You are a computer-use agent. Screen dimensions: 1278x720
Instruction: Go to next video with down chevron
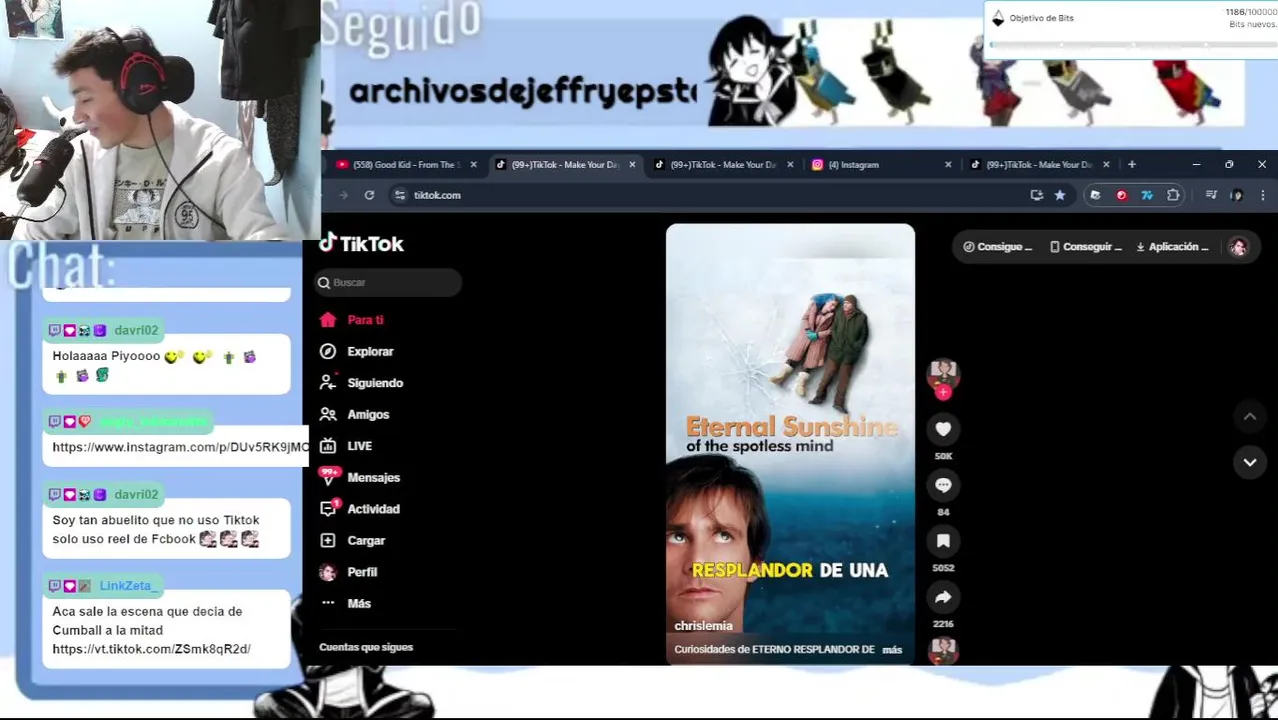[1249, 462]
